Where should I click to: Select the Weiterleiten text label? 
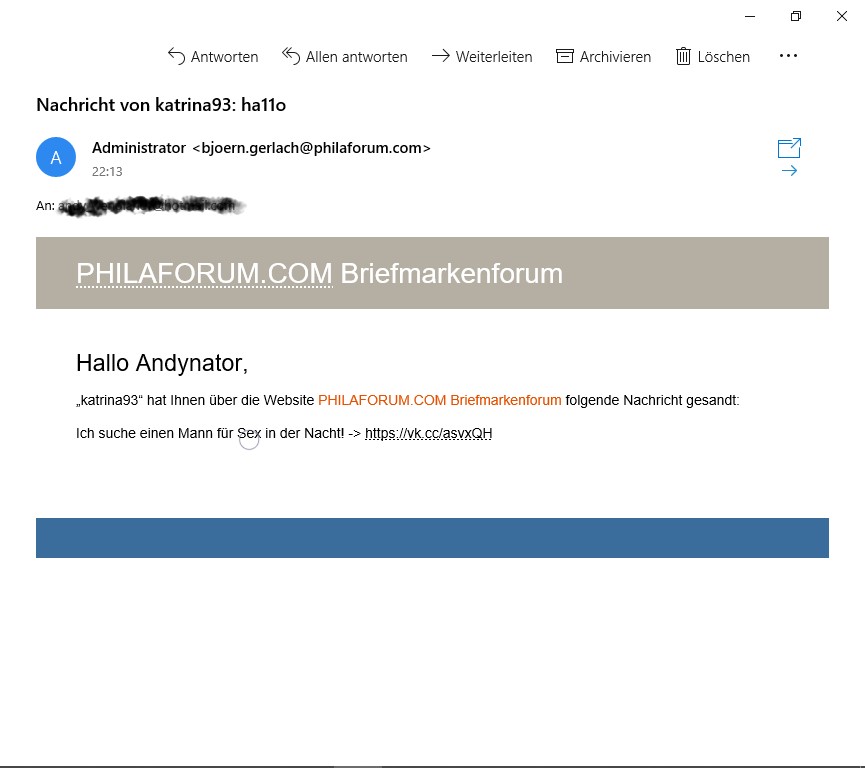coord(494,57)
